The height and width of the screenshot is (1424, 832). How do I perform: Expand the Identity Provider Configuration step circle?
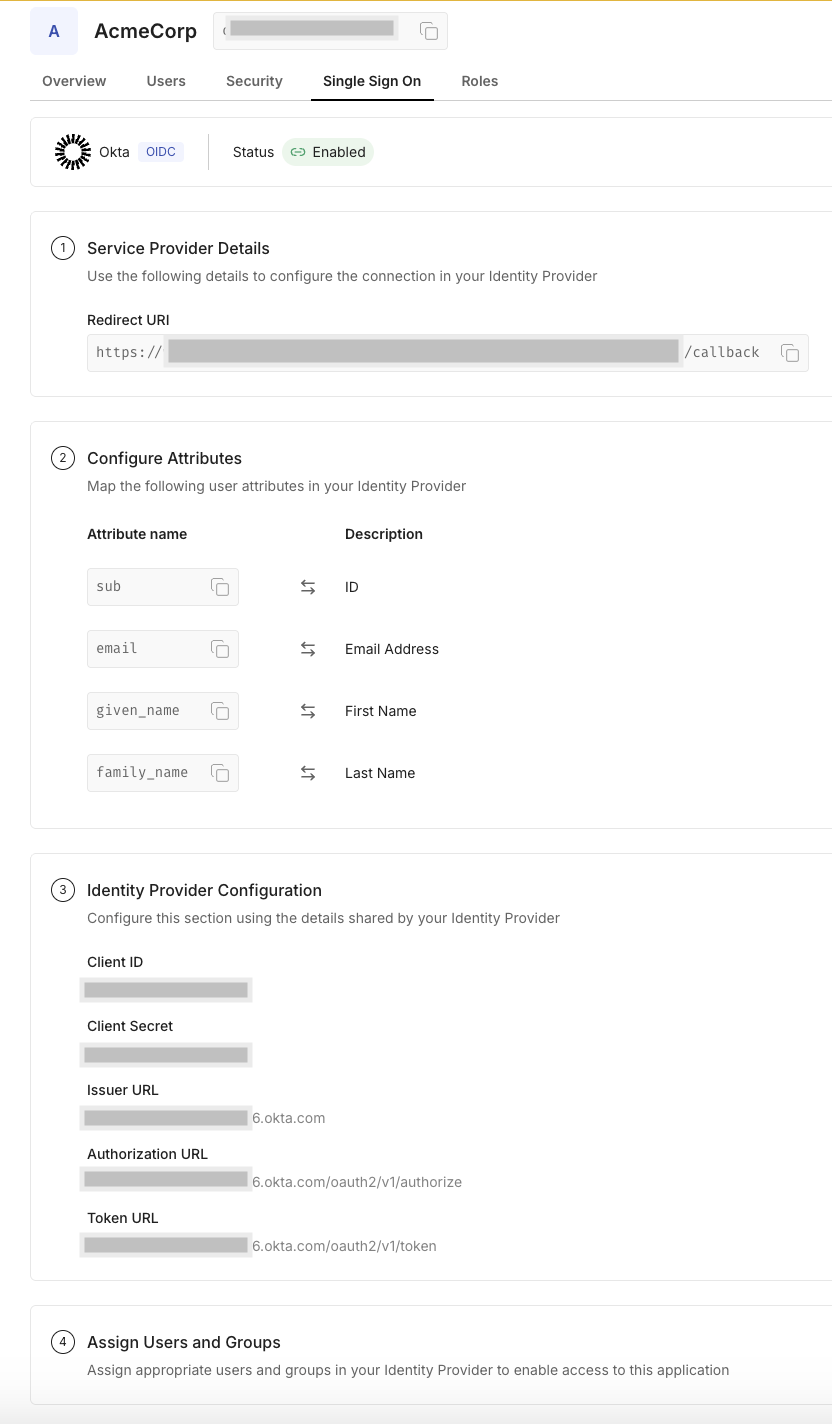63,889
